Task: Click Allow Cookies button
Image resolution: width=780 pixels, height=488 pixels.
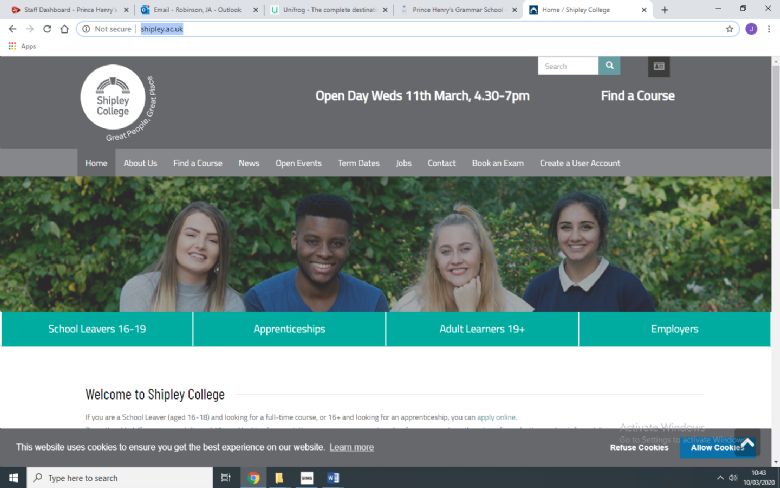Action: point(717,447)
